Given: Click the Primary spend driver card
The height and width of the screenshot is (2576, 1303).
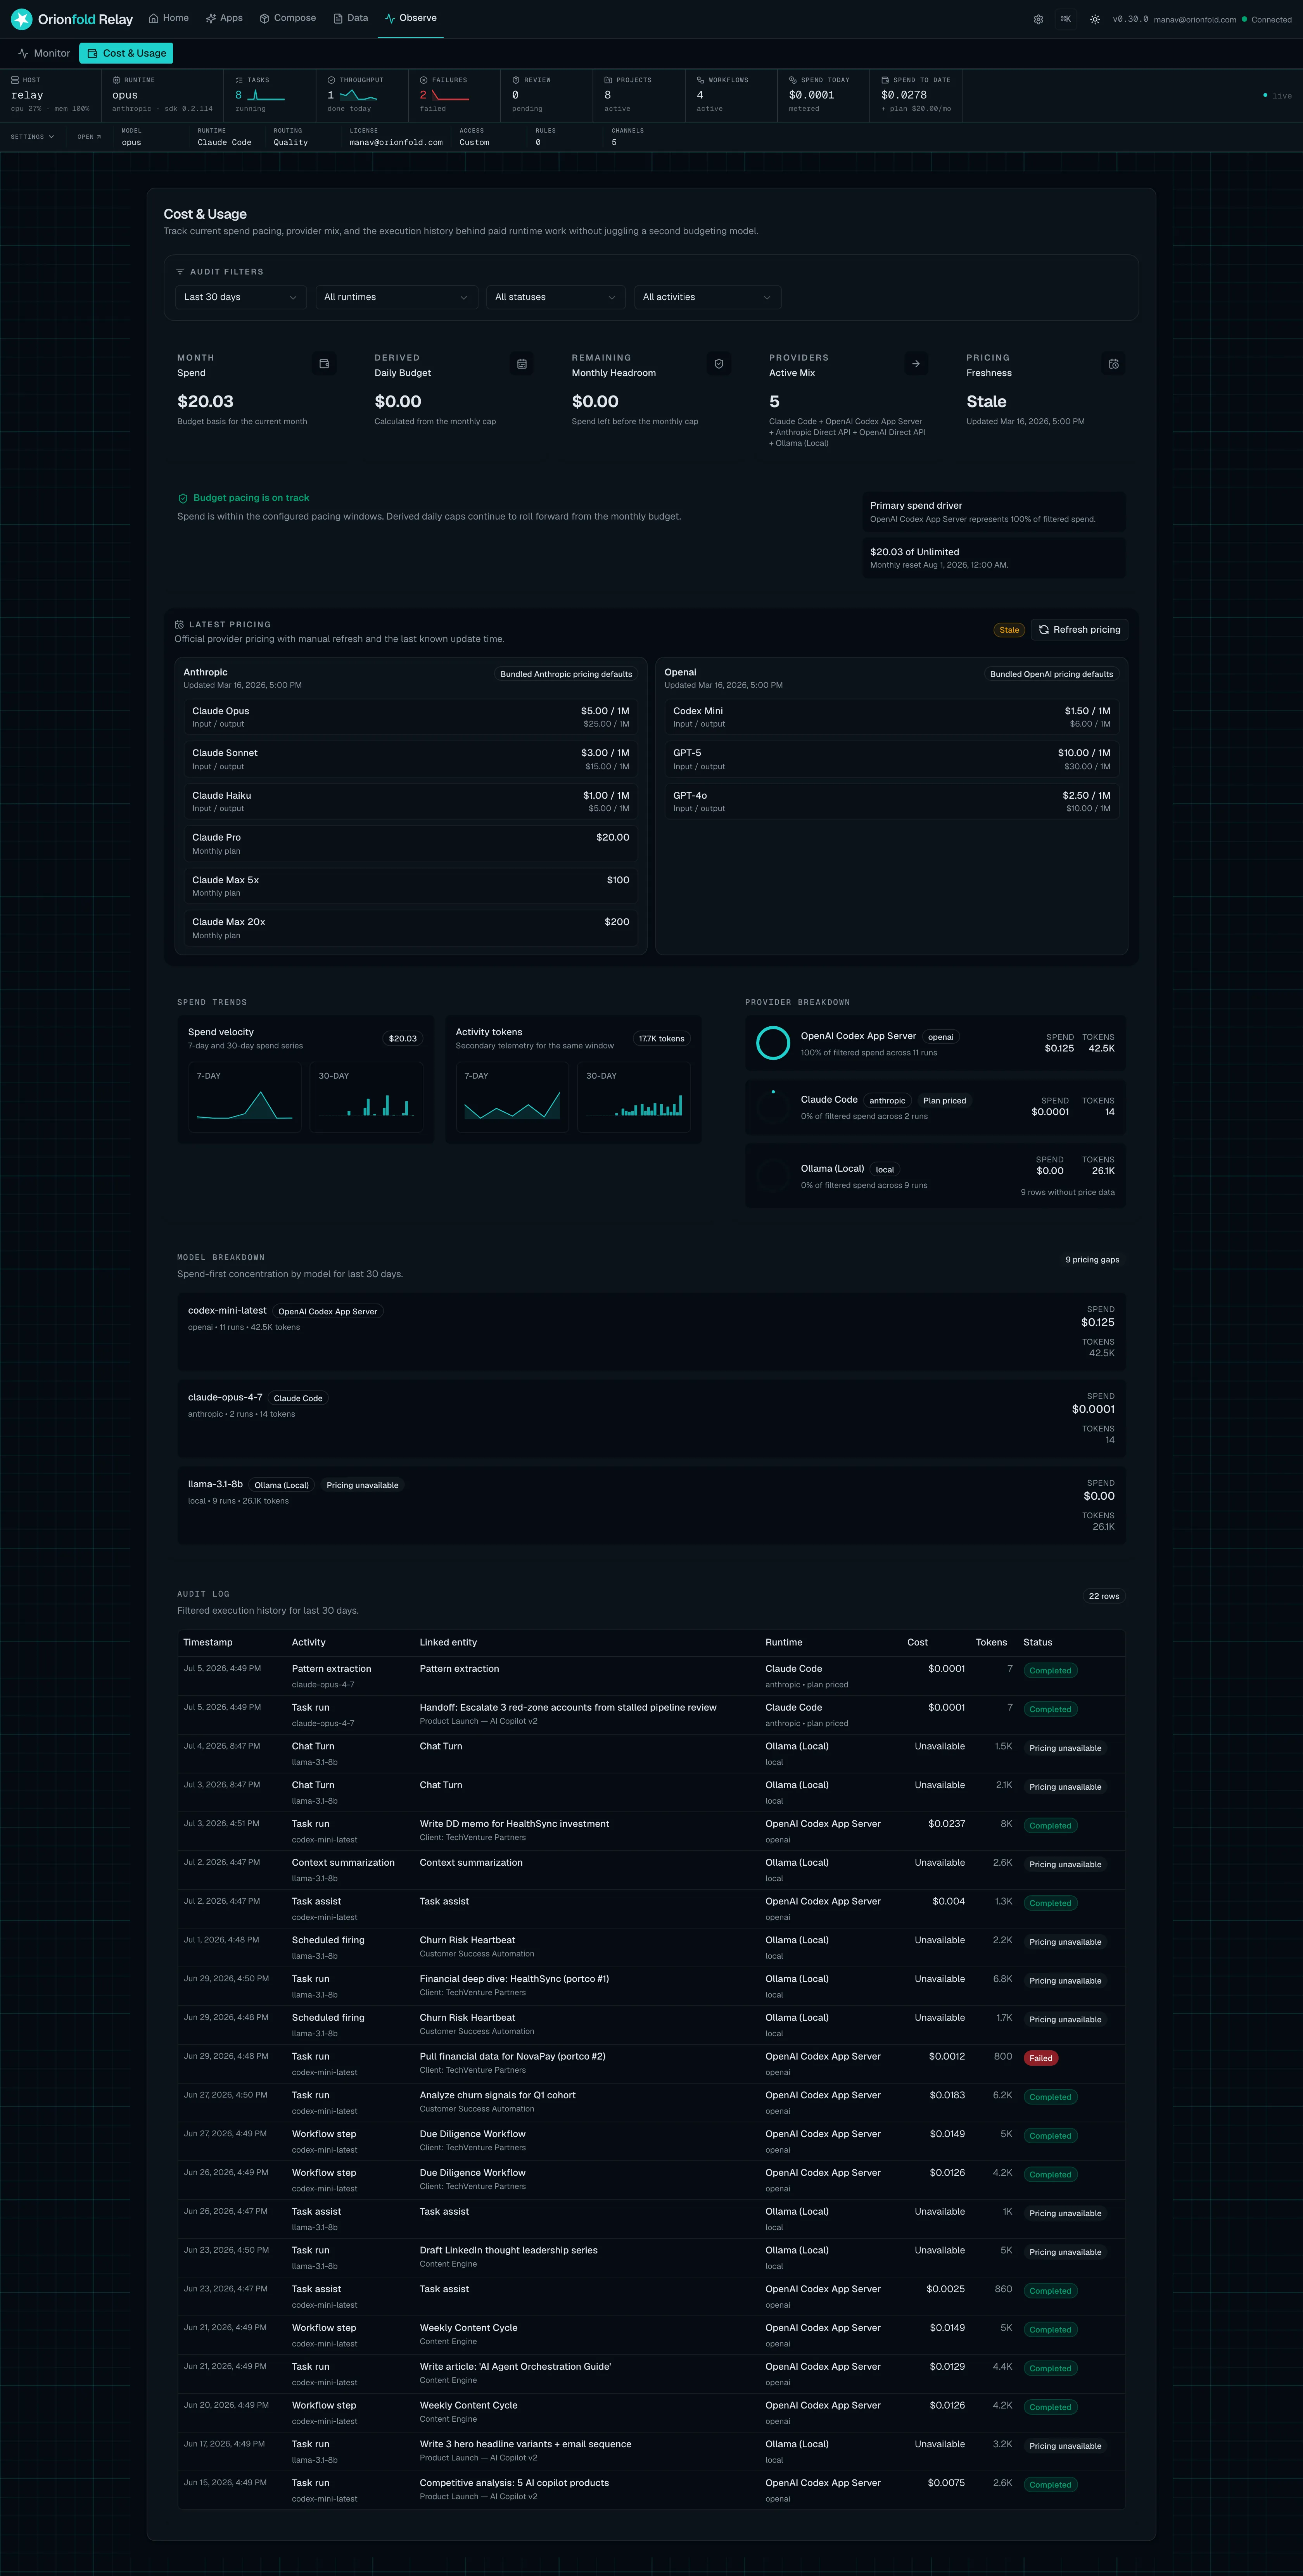Looking at the screenshot, I should click(994, 512).
